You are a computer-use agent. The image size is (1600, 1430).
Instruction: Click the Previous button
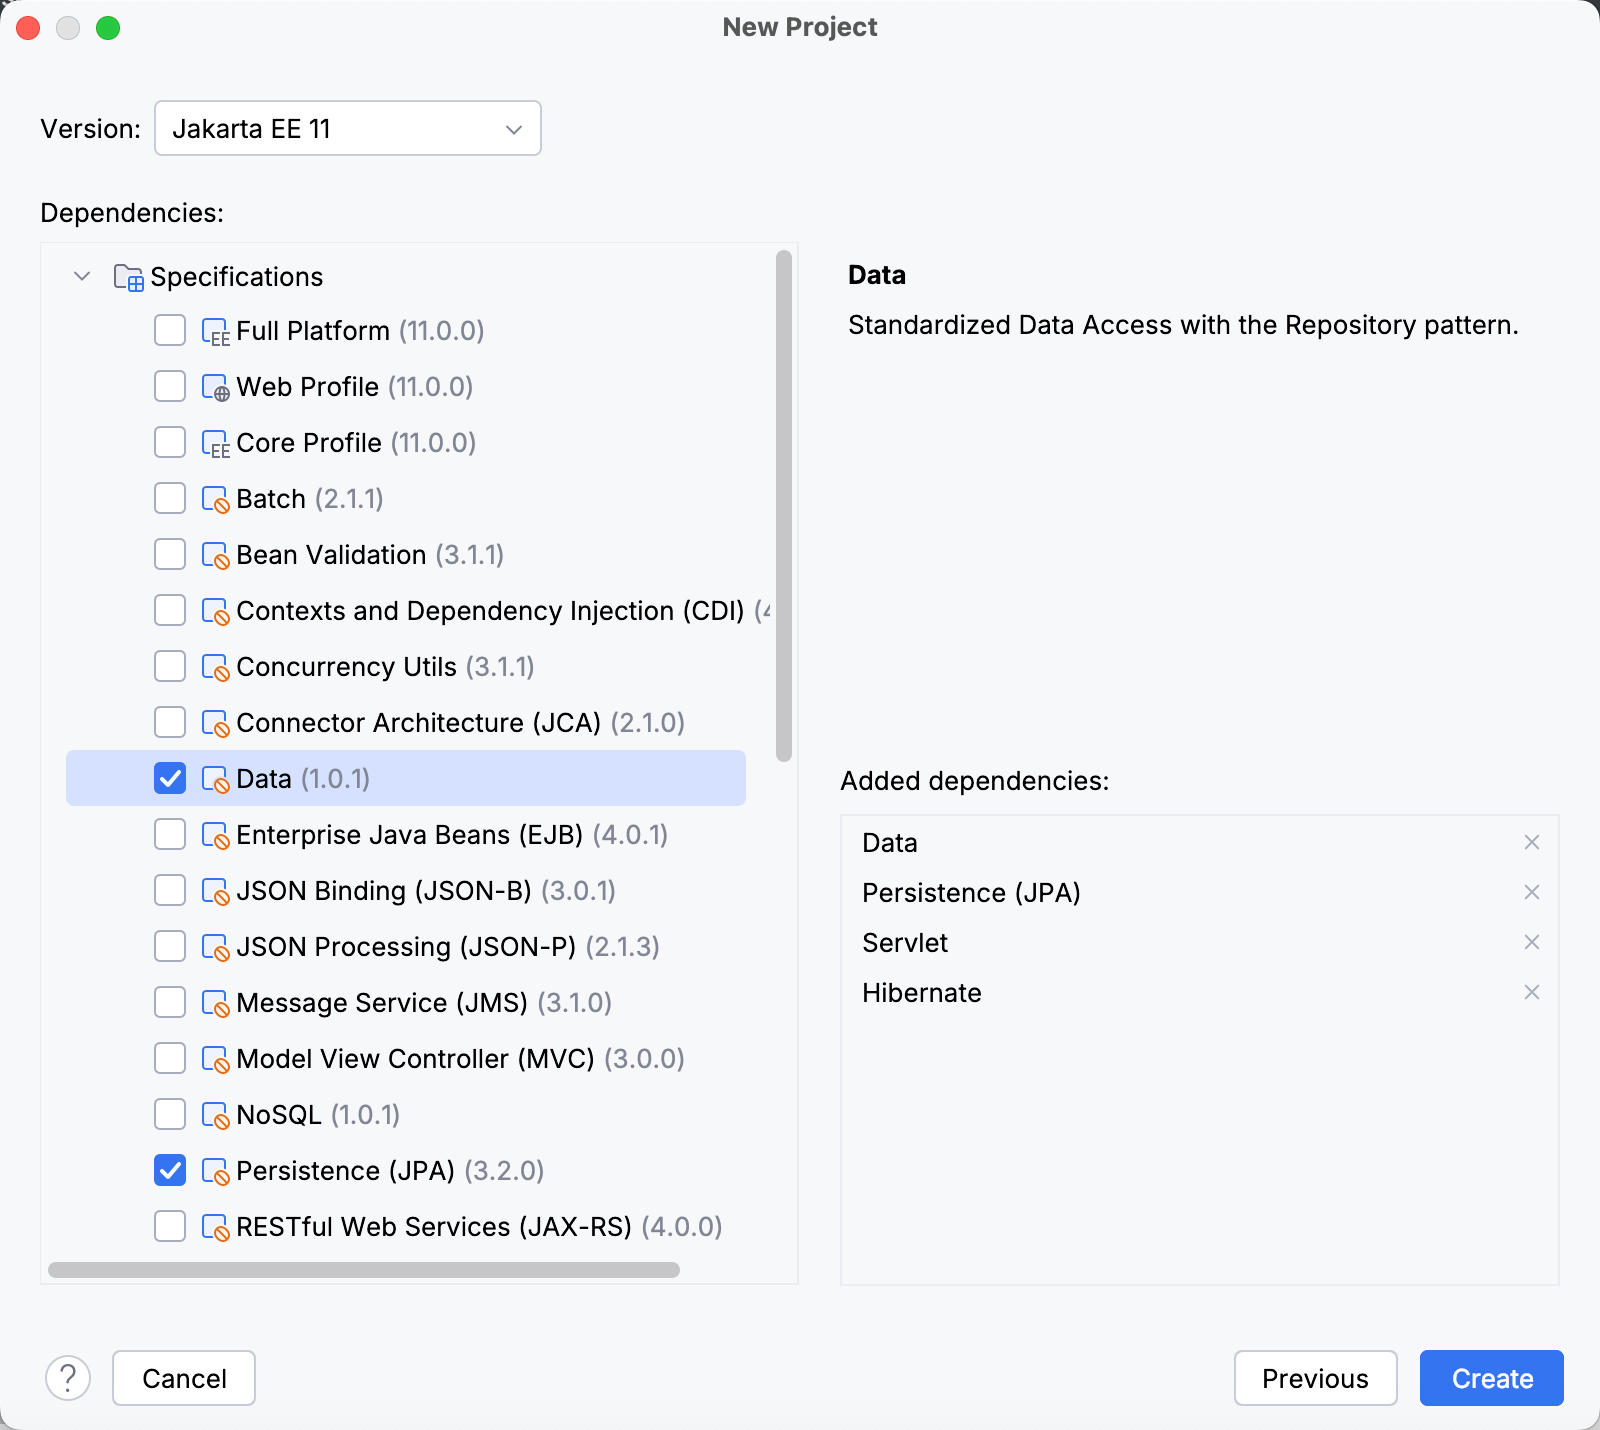point(1316,1378)
